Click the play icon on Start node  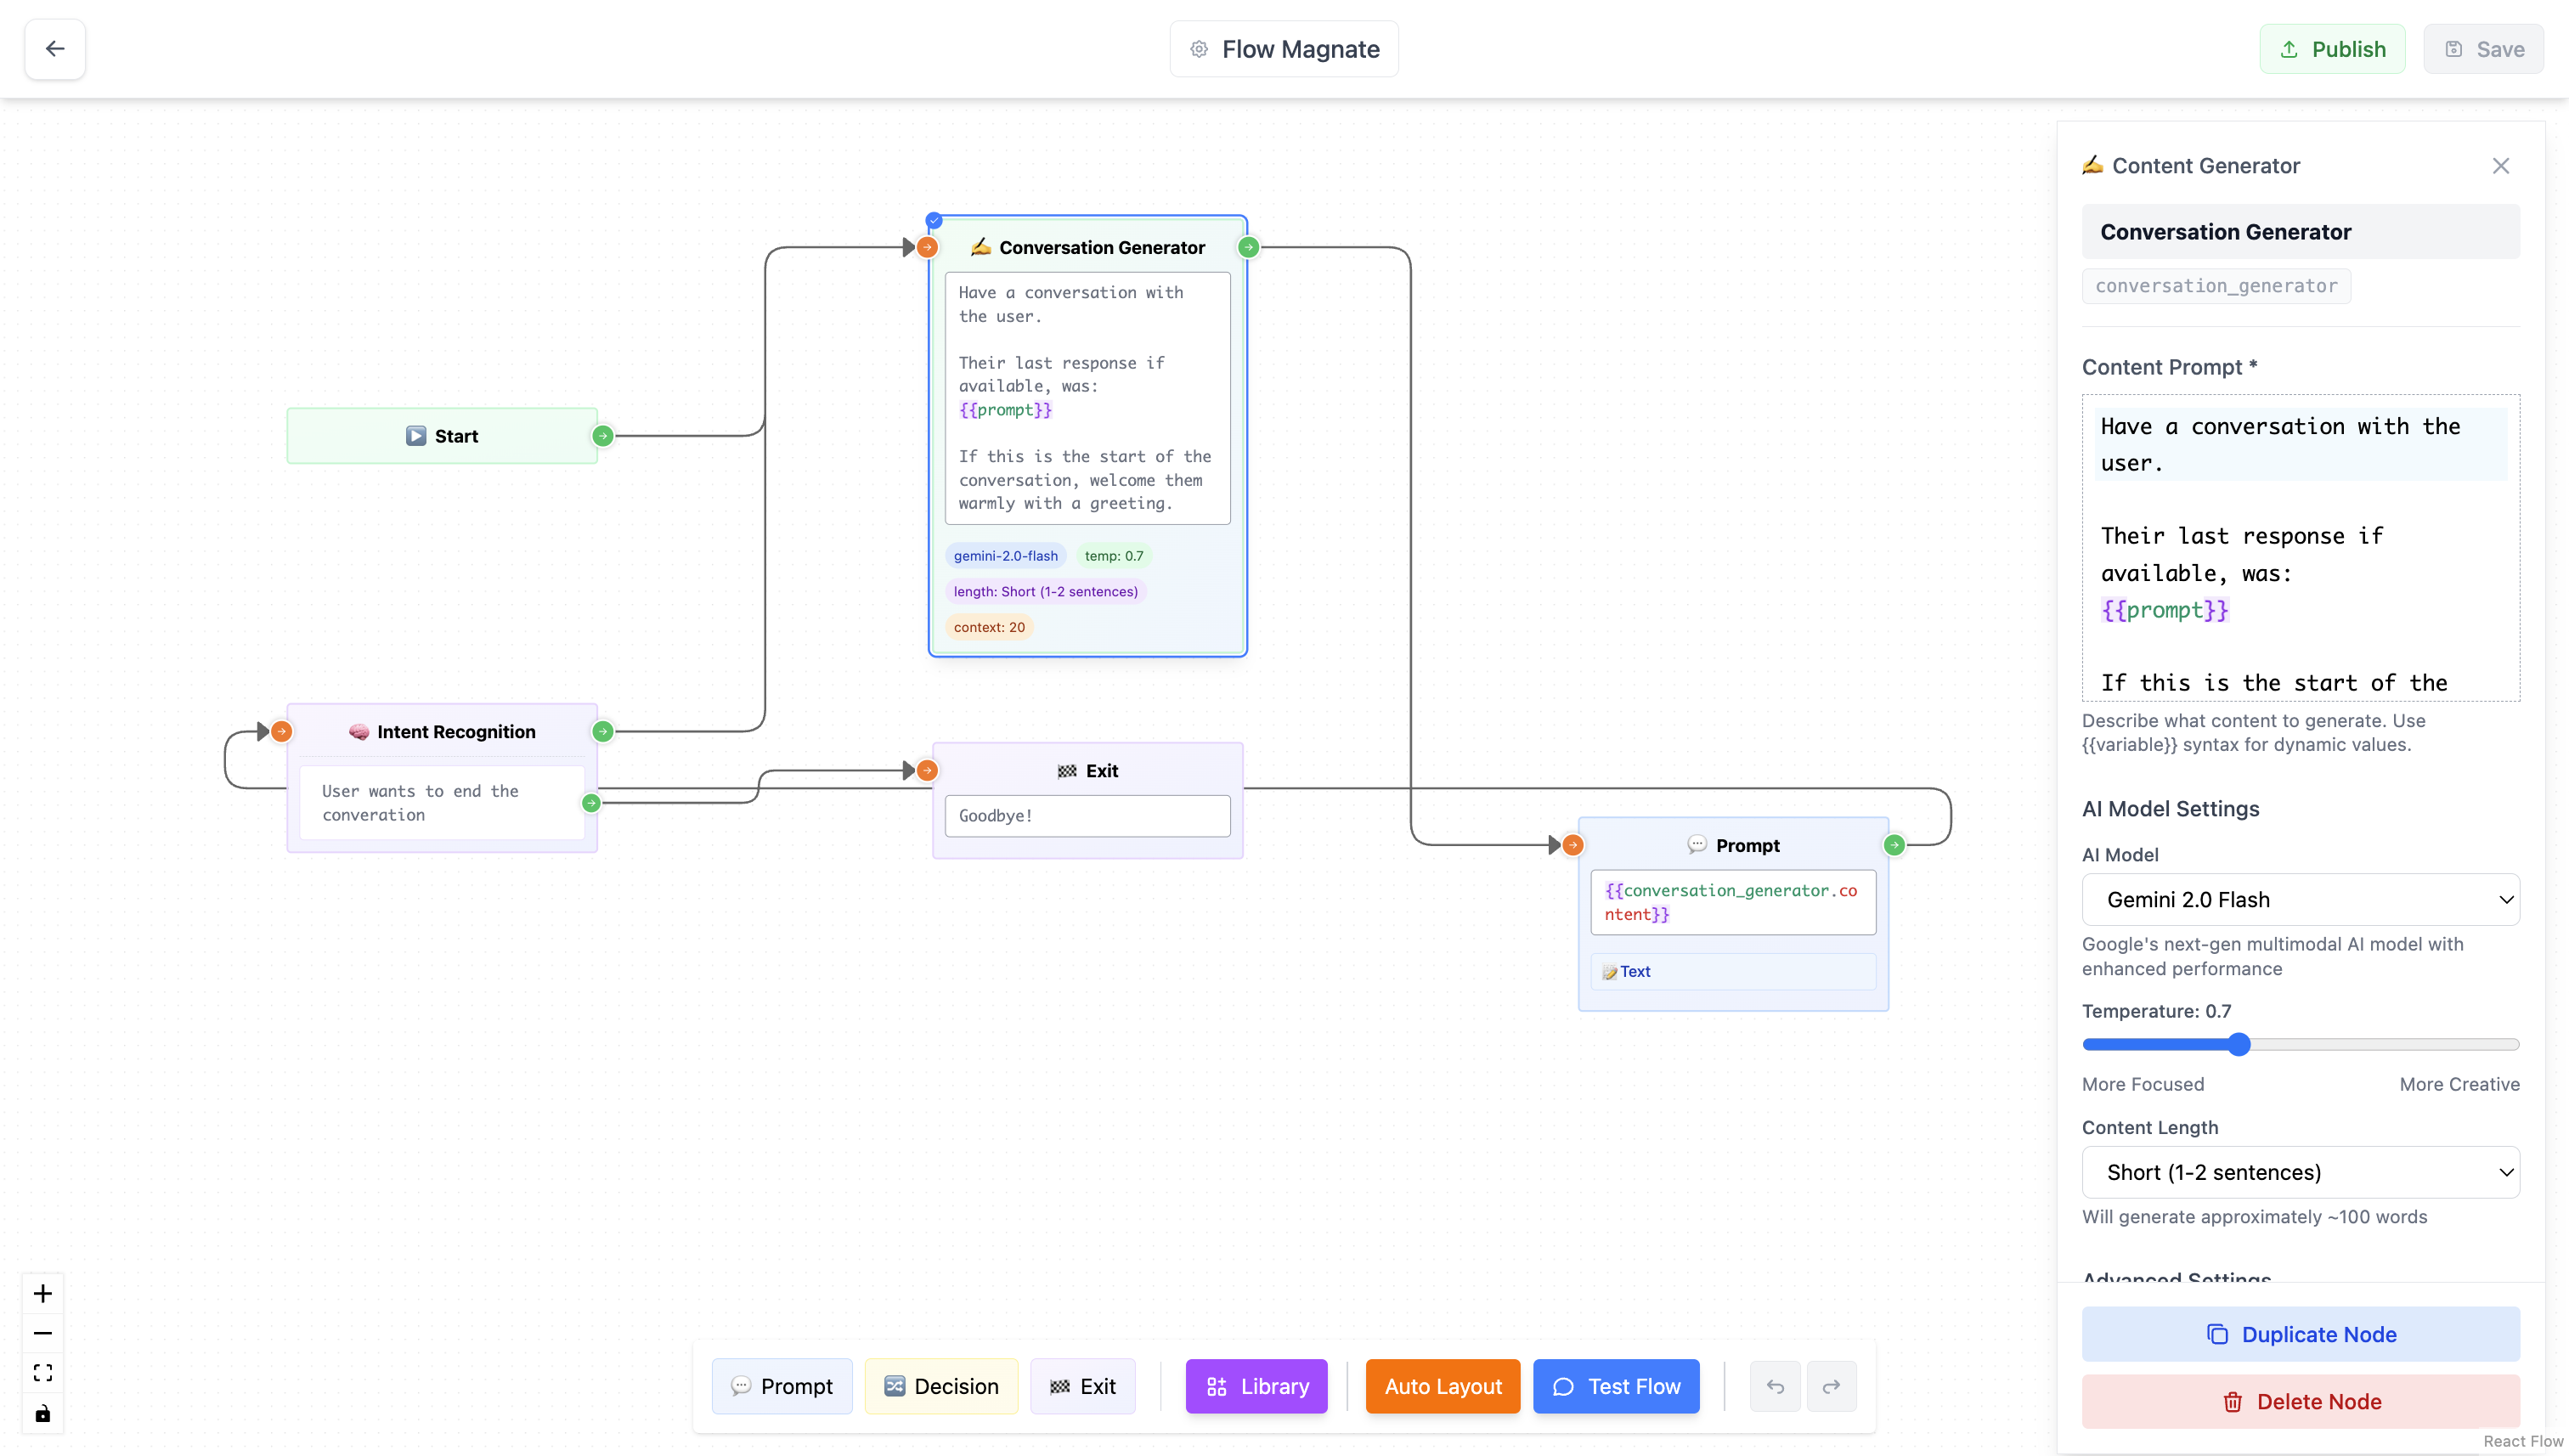pyautogui.click(x=416, y=436)
